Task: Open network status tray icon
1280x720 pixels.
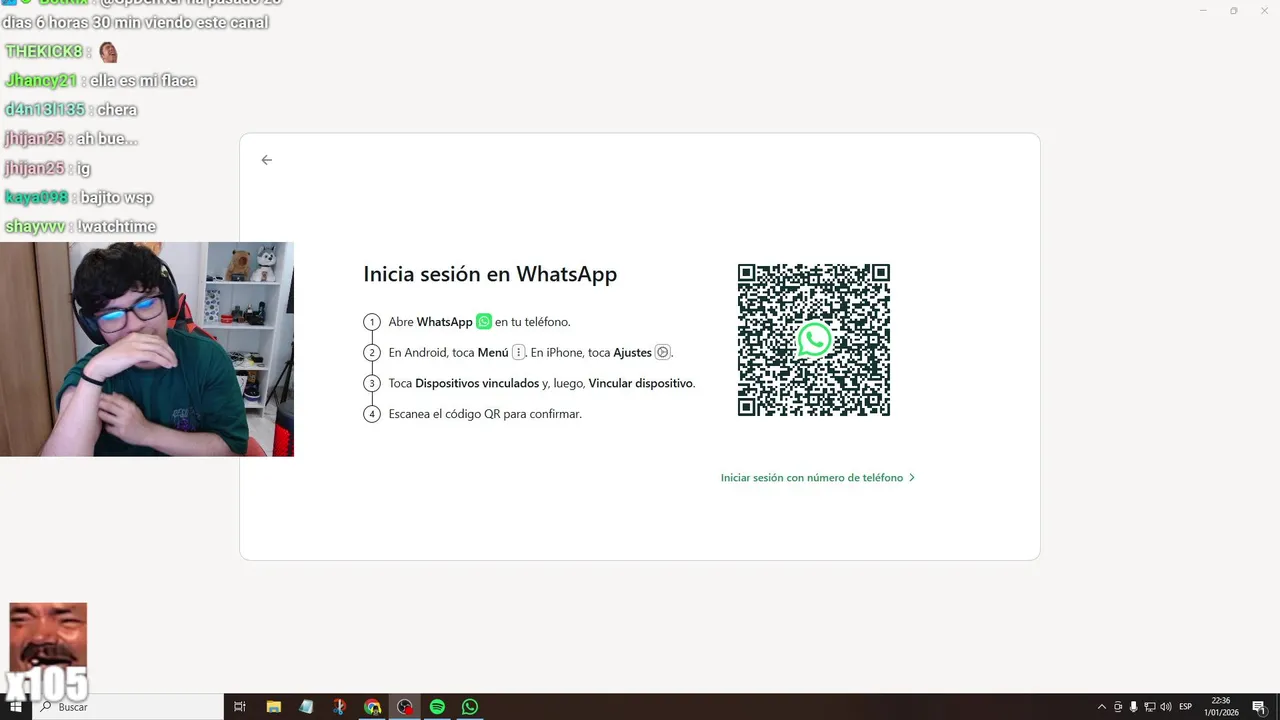Action: click(x=1150, y=707)
